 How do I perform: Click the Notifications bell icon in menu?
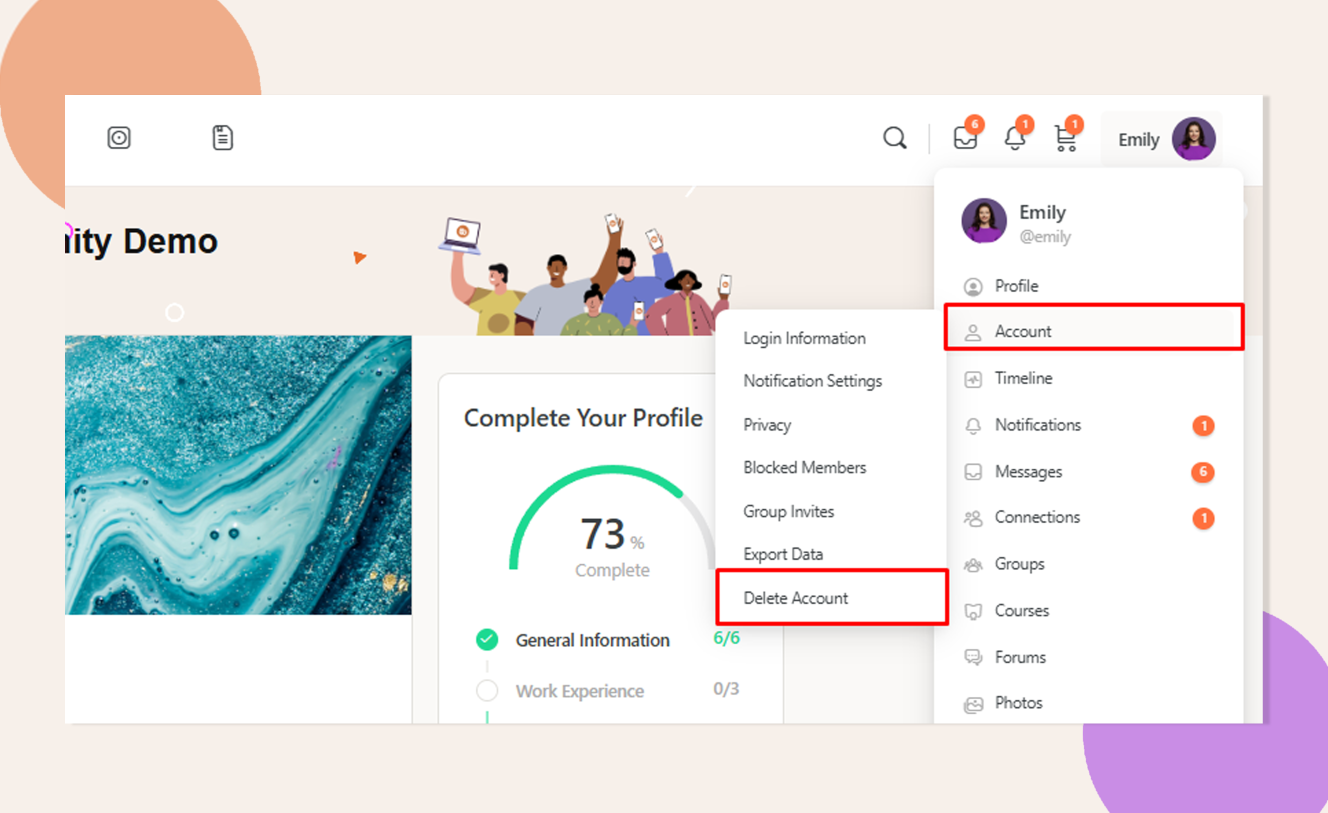[x=973, y=426]
